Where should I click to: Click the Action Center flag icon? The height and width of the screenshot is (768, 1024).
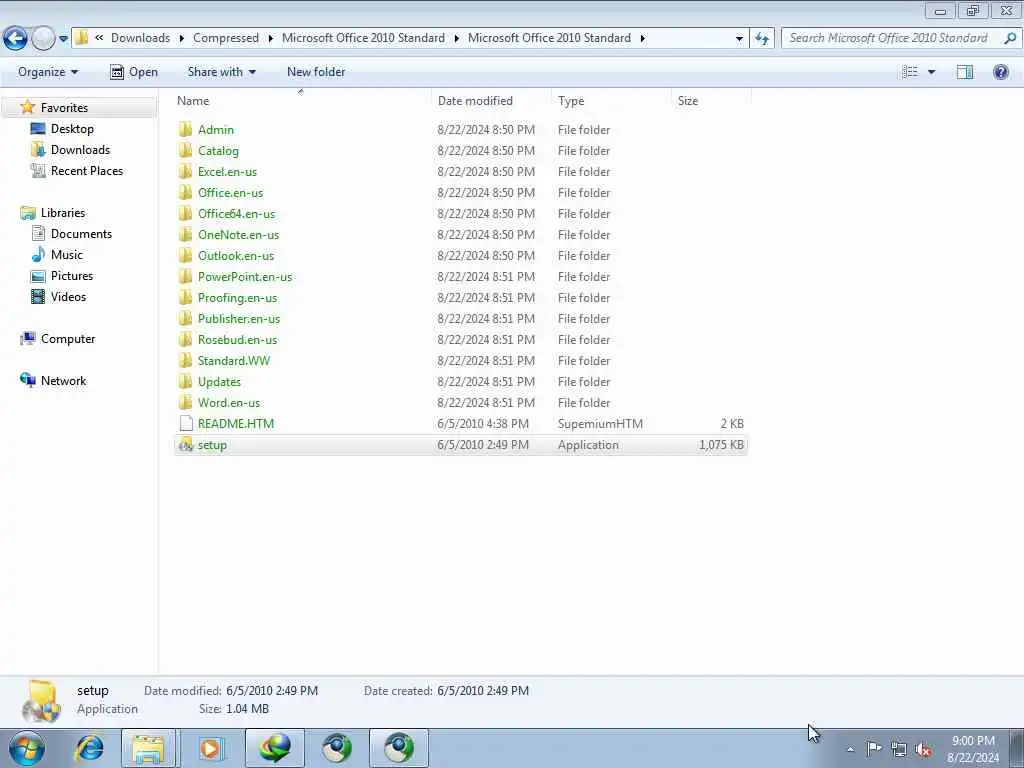coord(874,748)
